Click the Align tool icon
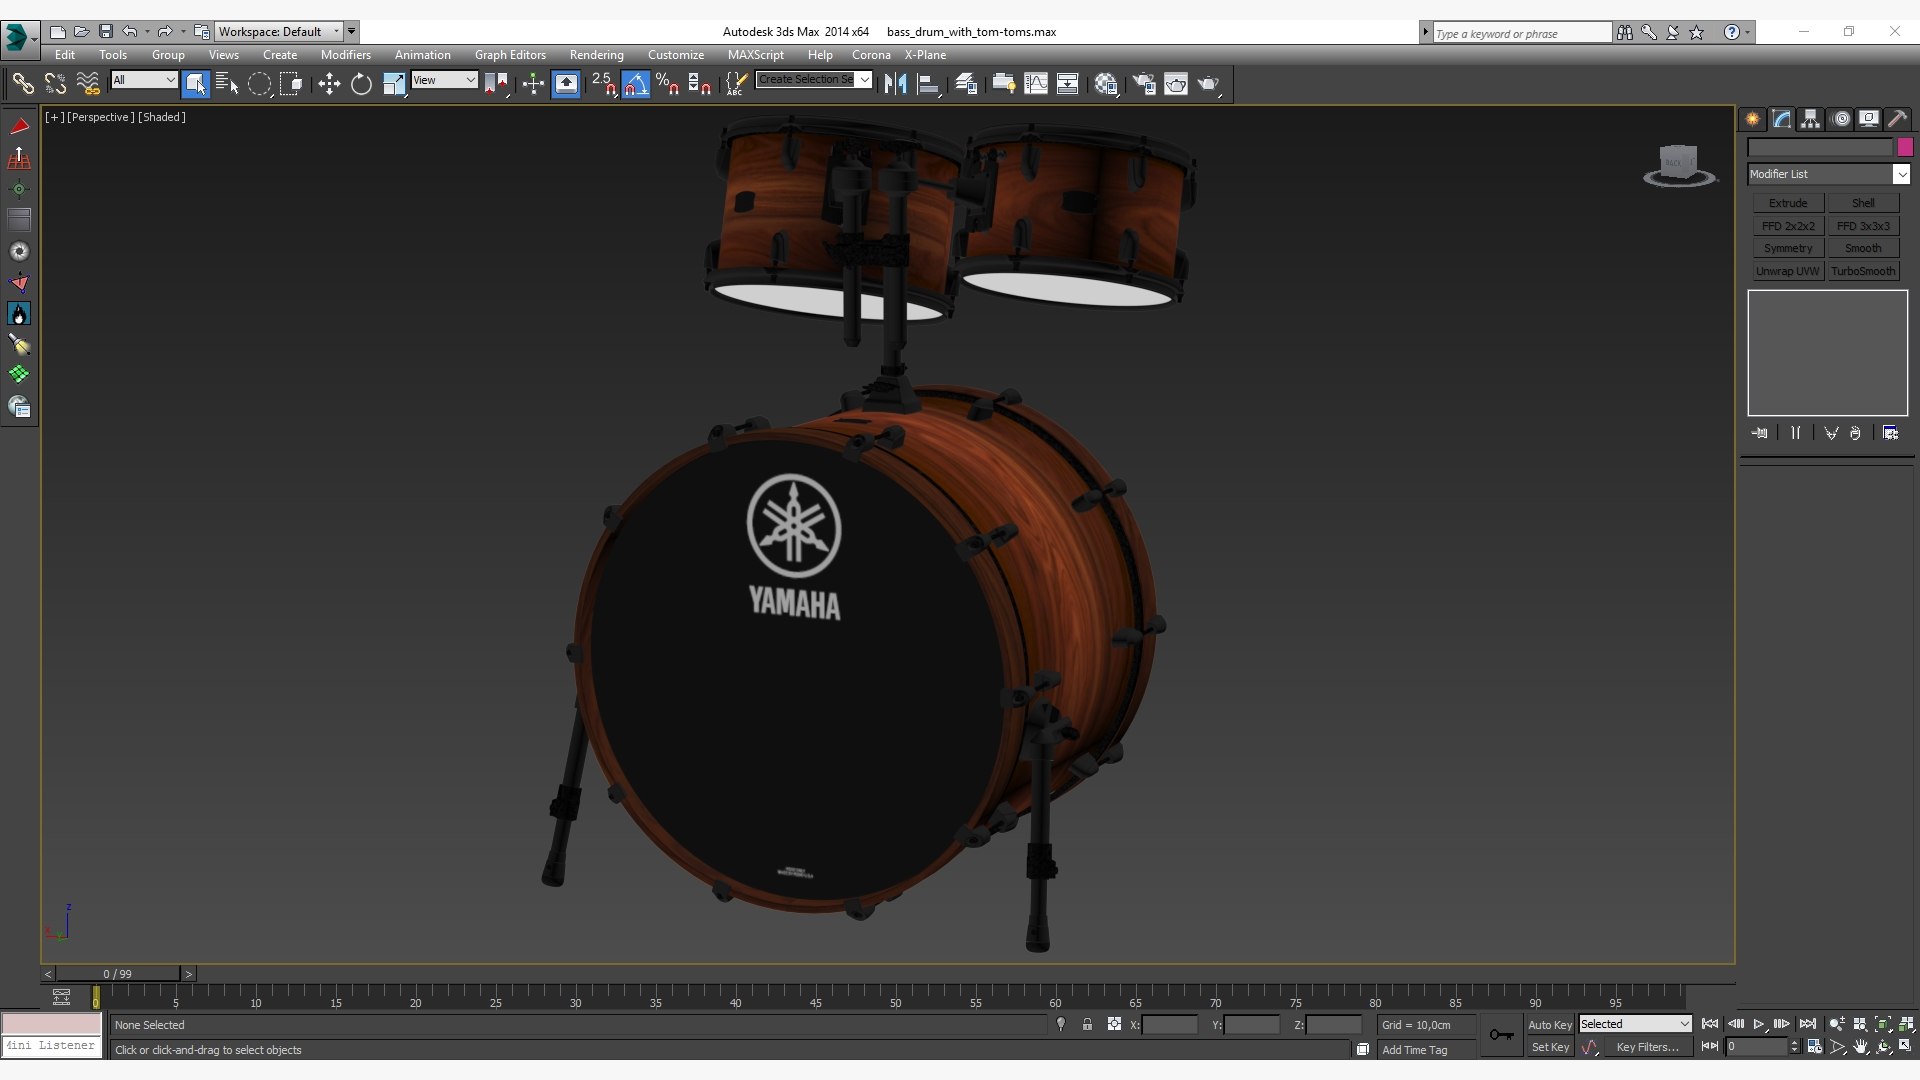Screen dimensions: 1920x1080 tap(928, 84)
